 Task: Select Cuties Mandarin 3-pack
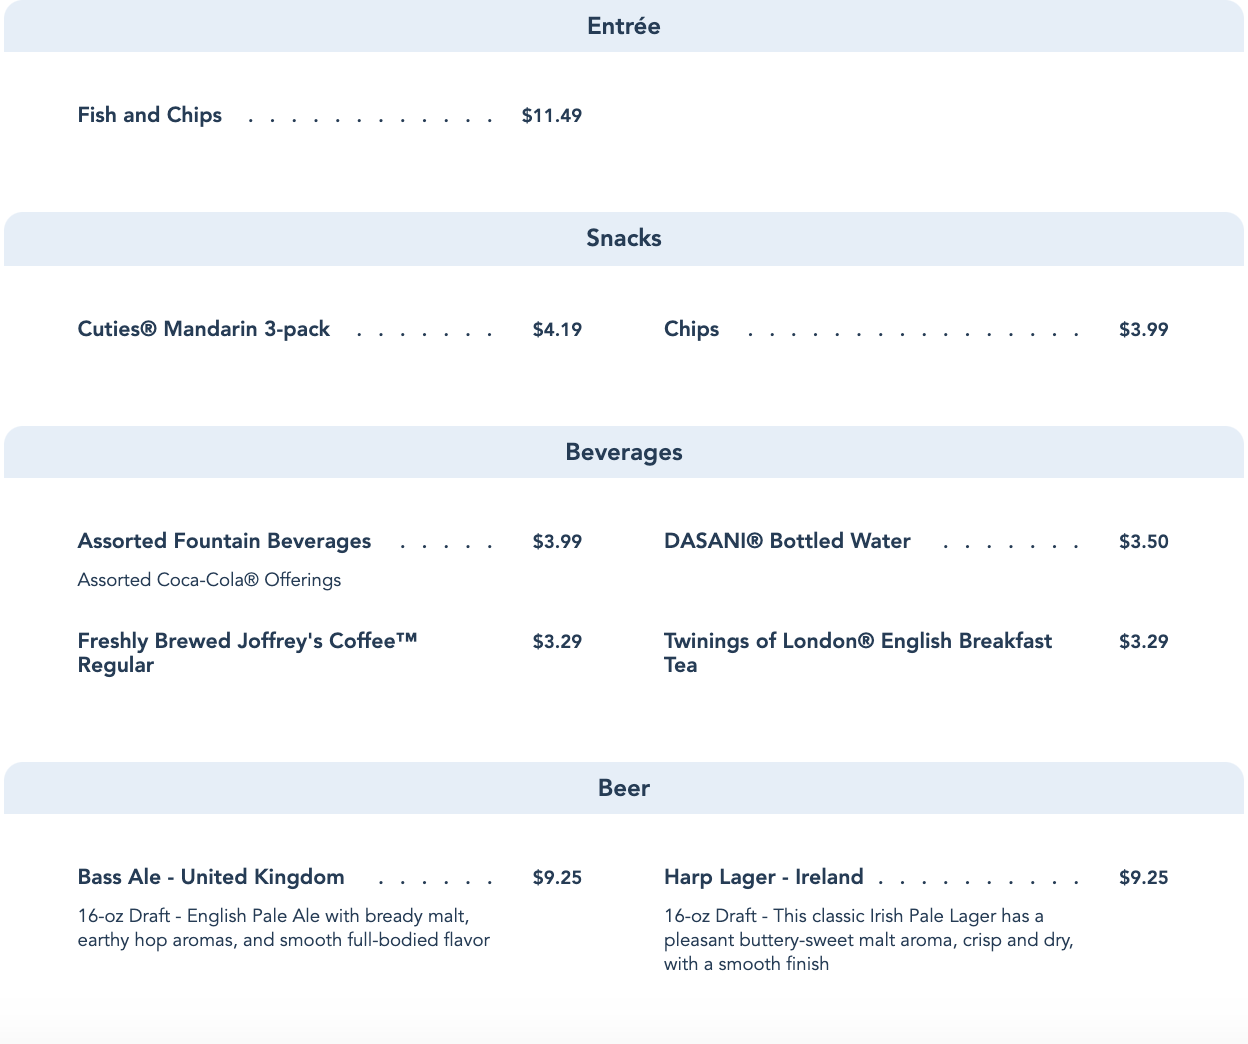[204, 329]
